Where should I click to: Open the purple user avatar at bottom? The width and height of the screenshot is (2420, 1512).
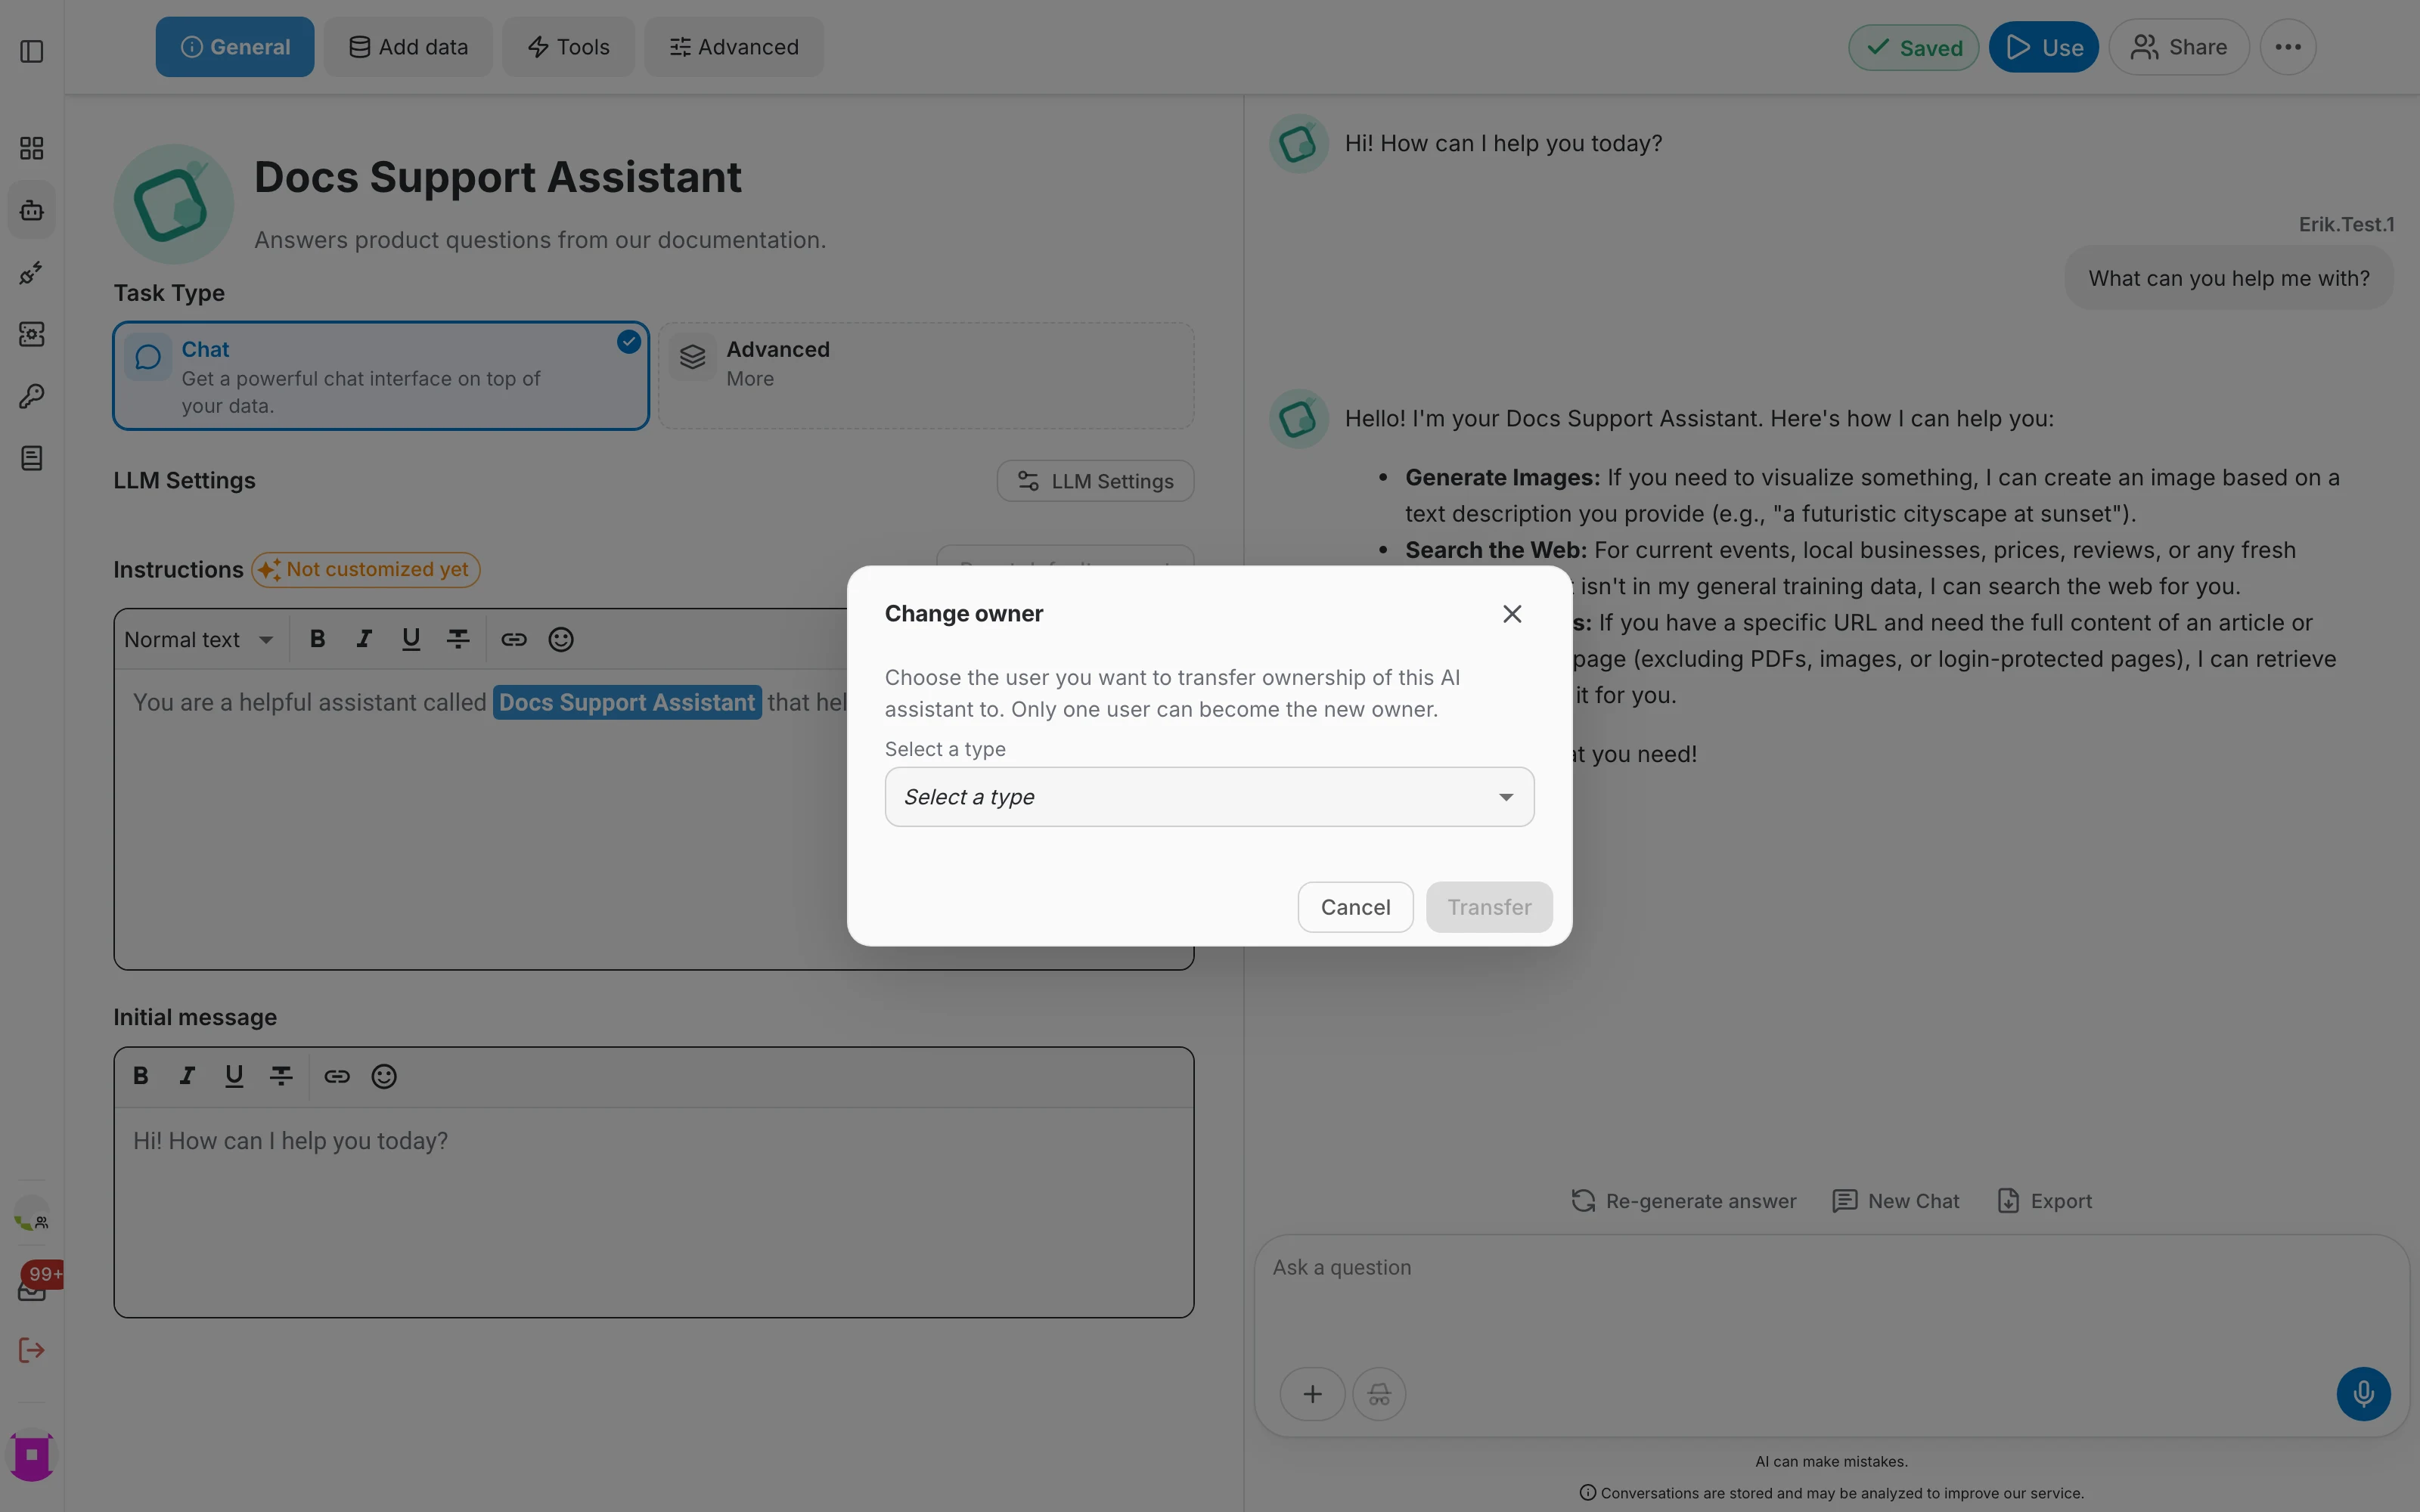pyautogui.click(x=32, y=1455)
